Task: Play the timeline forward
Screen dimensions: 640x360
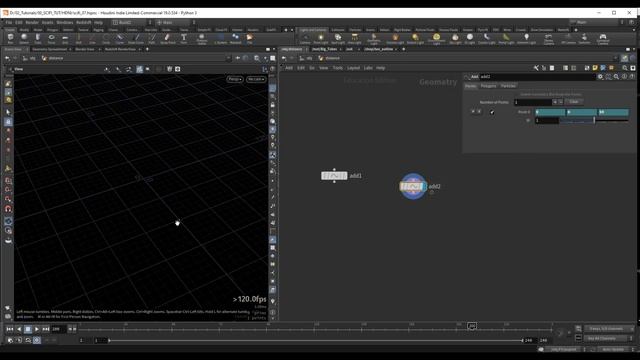Action: (x=37, y=329)
